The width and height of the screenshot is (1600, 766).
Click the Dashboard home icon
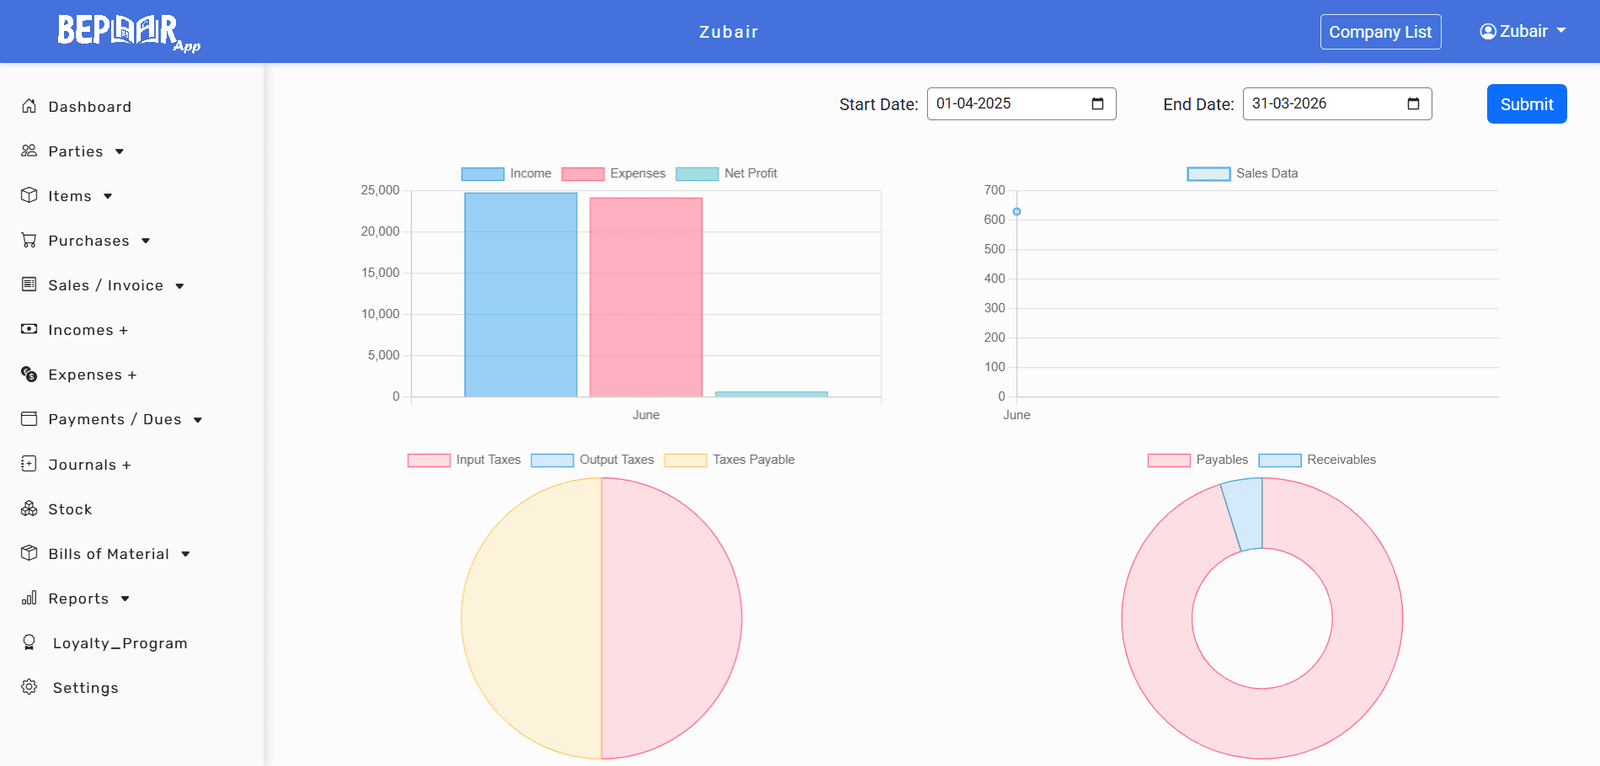pos(29,106)
